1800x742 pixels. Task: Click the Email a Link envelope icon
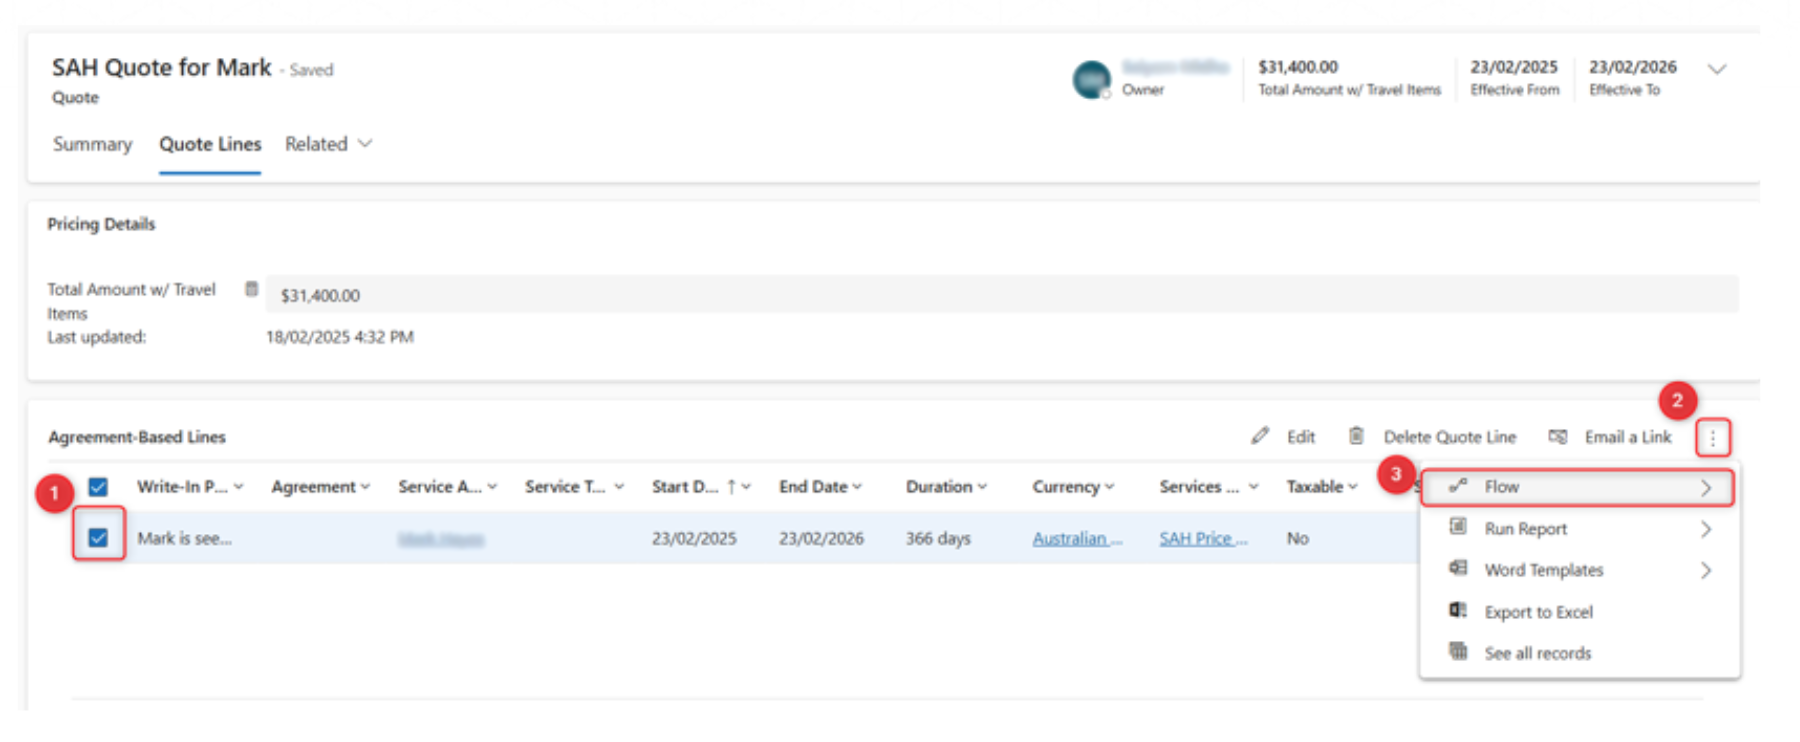point(1557,436)
